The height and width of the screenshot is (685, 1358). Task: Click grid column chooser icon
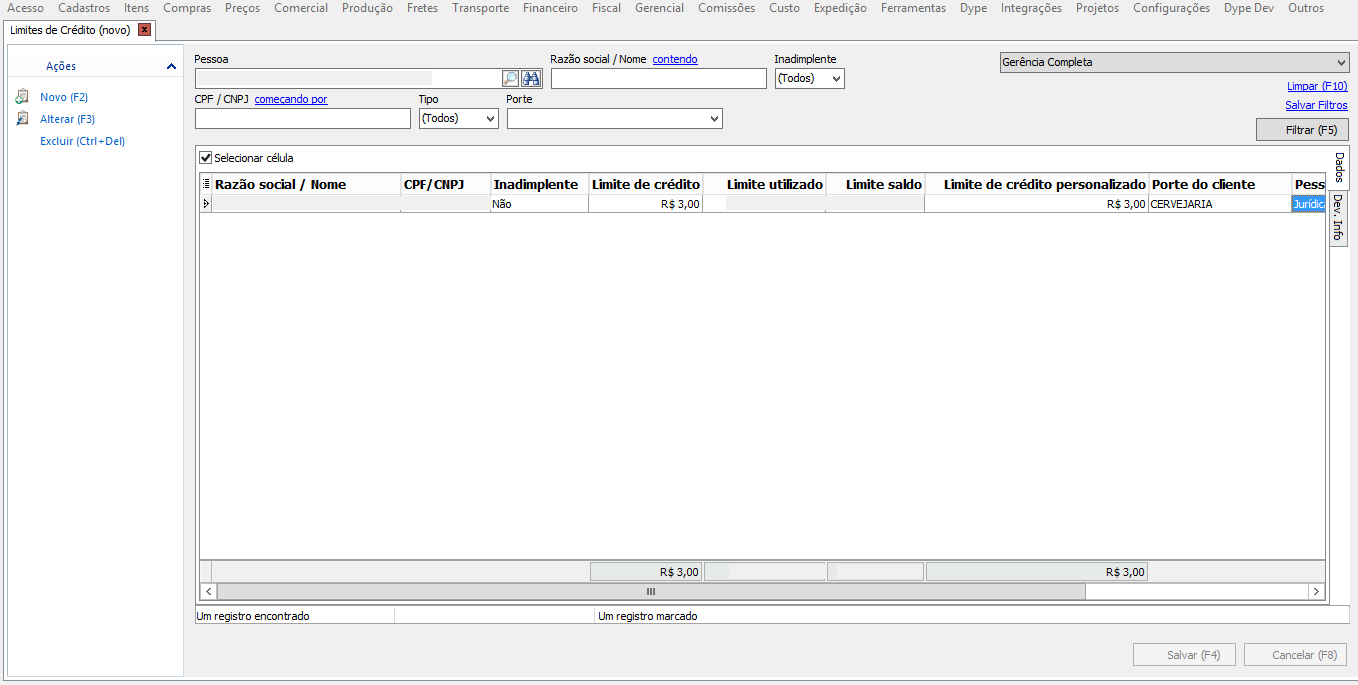[206, 184]
